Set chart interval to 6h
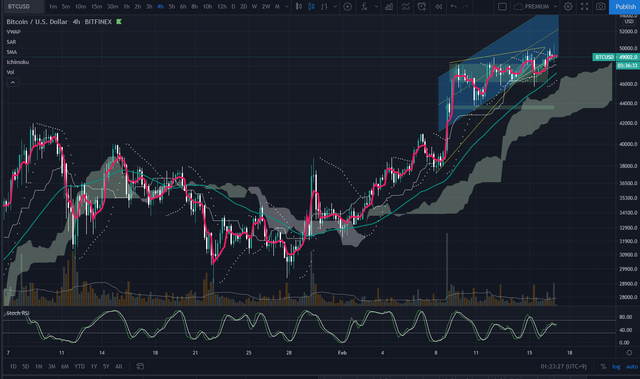640x379 pixels. coord(183,7)
